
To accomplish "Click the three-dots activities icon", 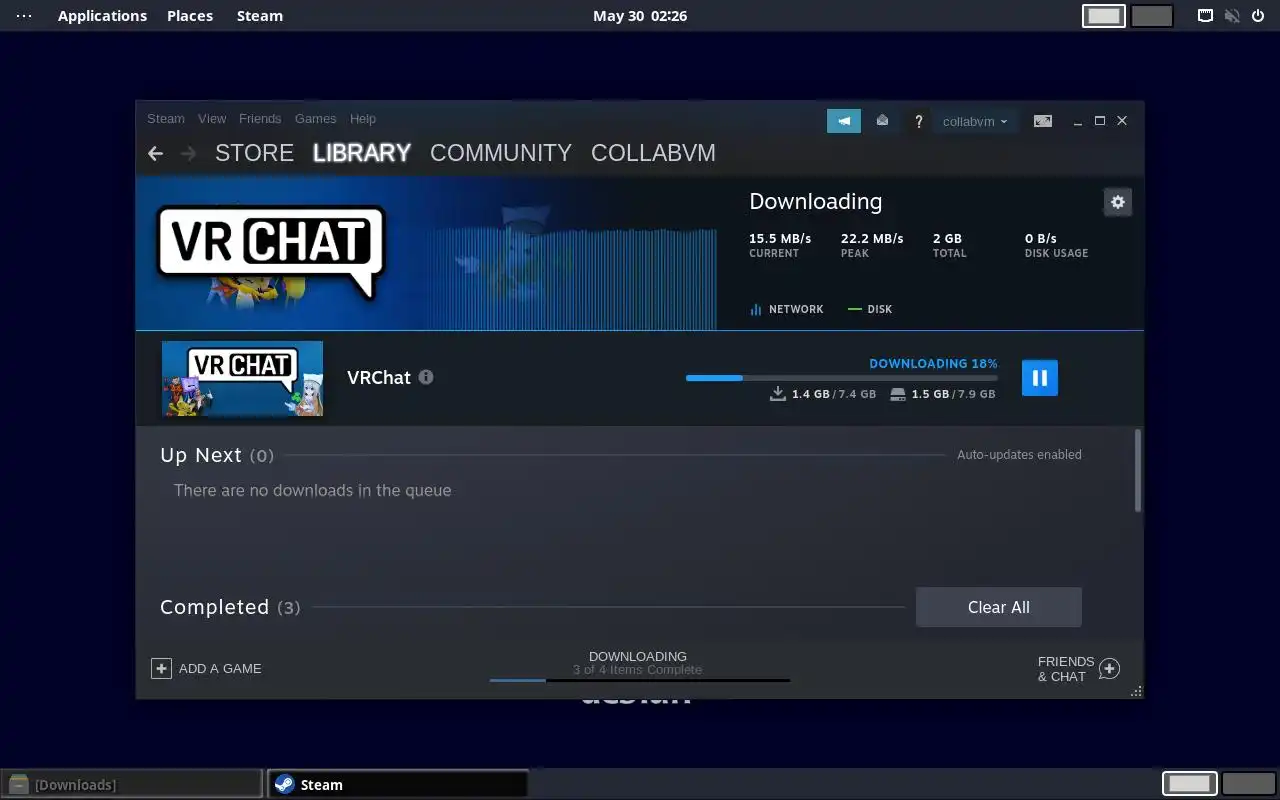I will tap(24, 16).
